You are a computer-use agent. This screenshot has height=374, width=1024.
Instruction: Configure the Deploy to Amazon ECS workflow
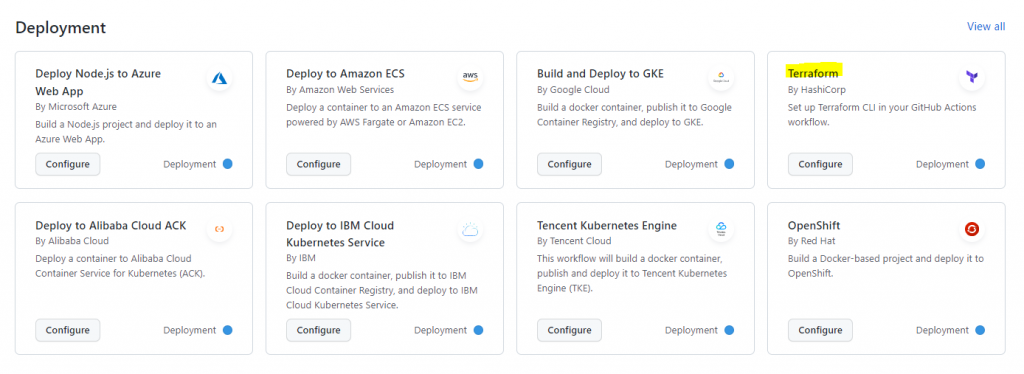pos(319,164)
